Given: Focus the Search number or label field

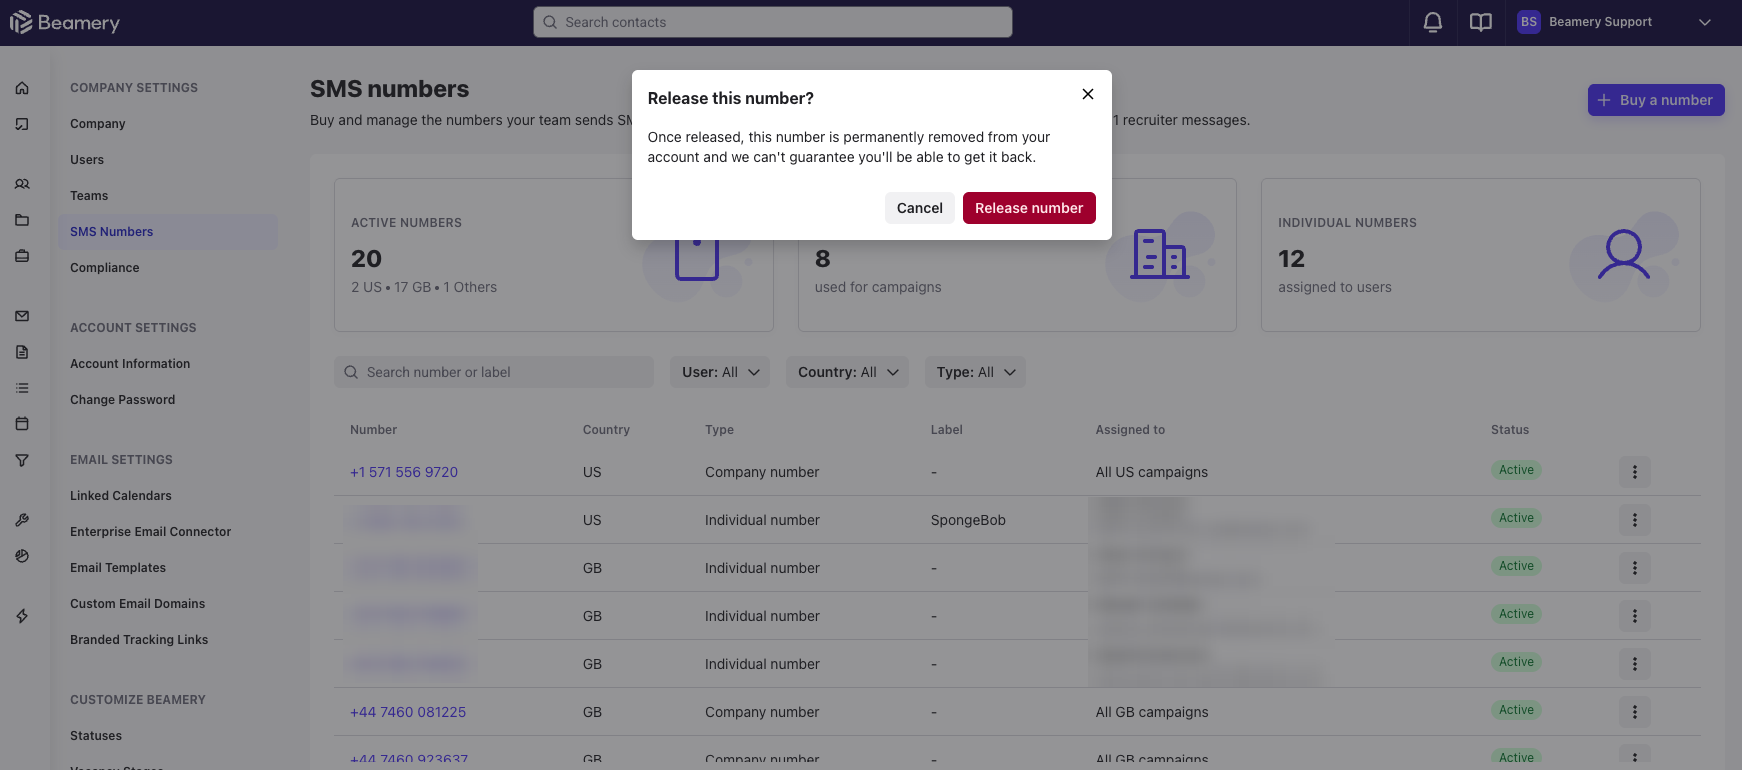Looking at the screenshot, I should (494, 372).
